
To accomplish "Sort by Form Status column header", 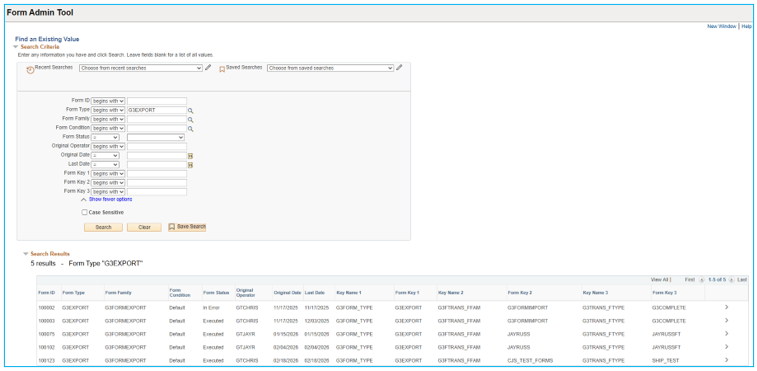I will (216, 293).
